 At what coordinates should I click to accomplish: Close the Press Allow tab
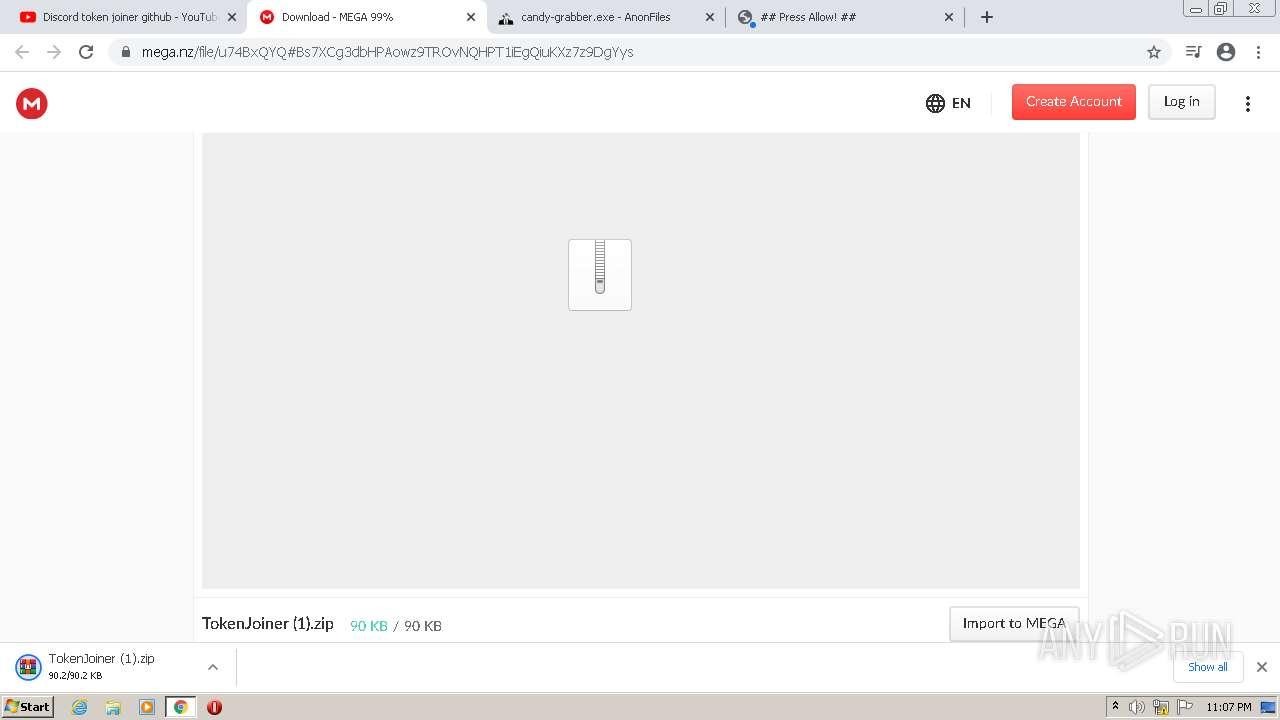click(949, 17)
